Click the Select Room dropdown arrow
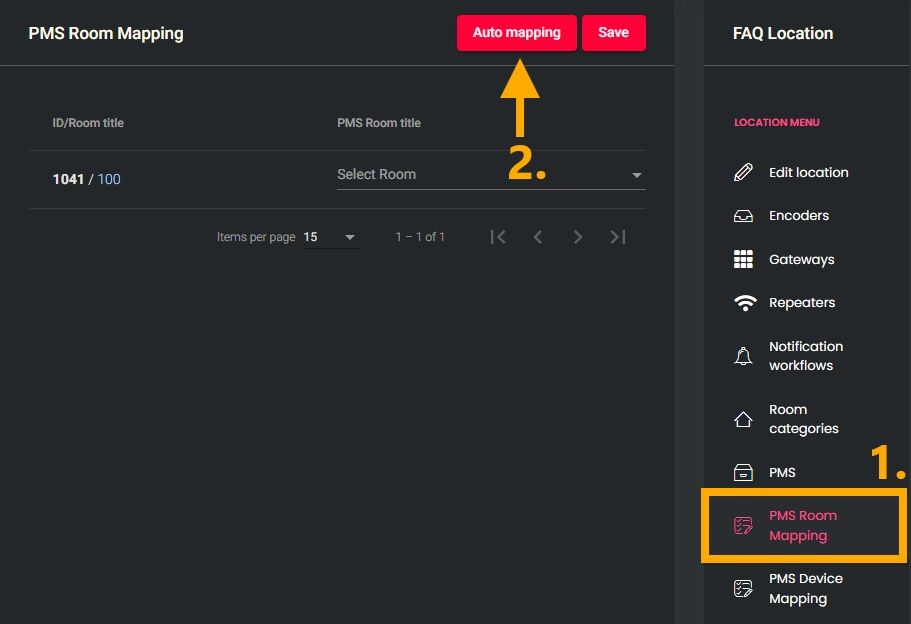Image resolution: width=911 pixels, height=624 pixels. coord(637,175)
